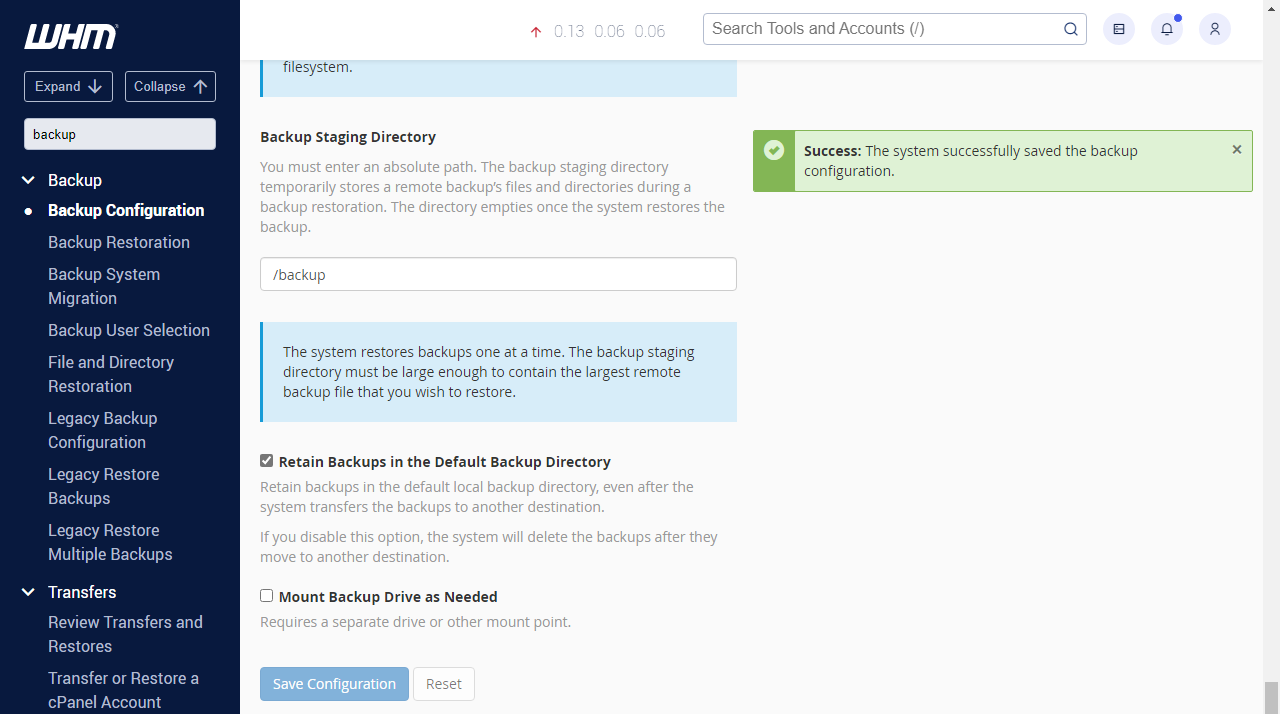Click the red load average arrow icon

point(535,31)
